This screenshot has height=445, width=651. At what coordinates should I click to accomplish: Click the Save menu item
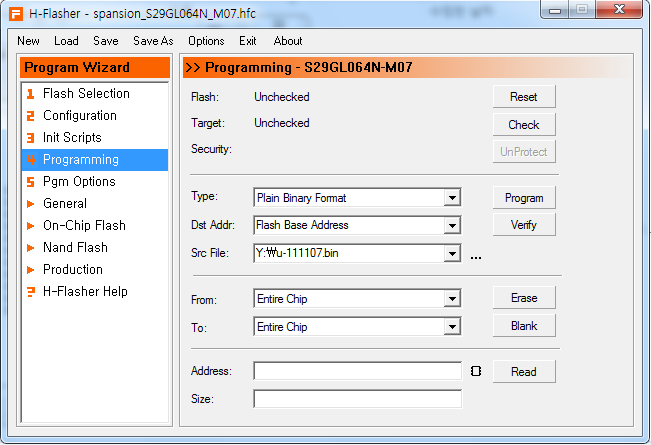click(x=106, y=41)
